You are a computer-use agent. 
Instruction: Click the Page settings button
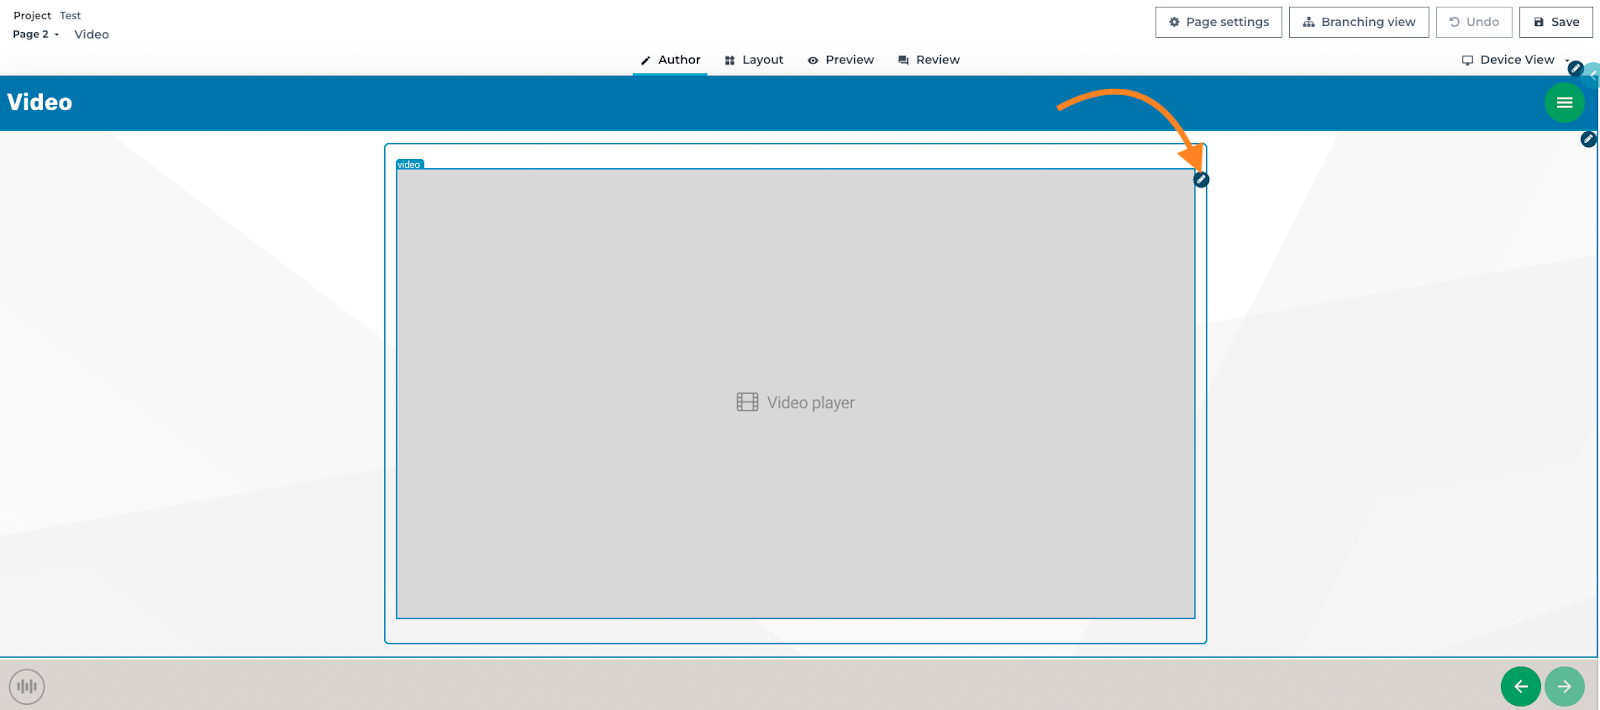pos(1218,22)
